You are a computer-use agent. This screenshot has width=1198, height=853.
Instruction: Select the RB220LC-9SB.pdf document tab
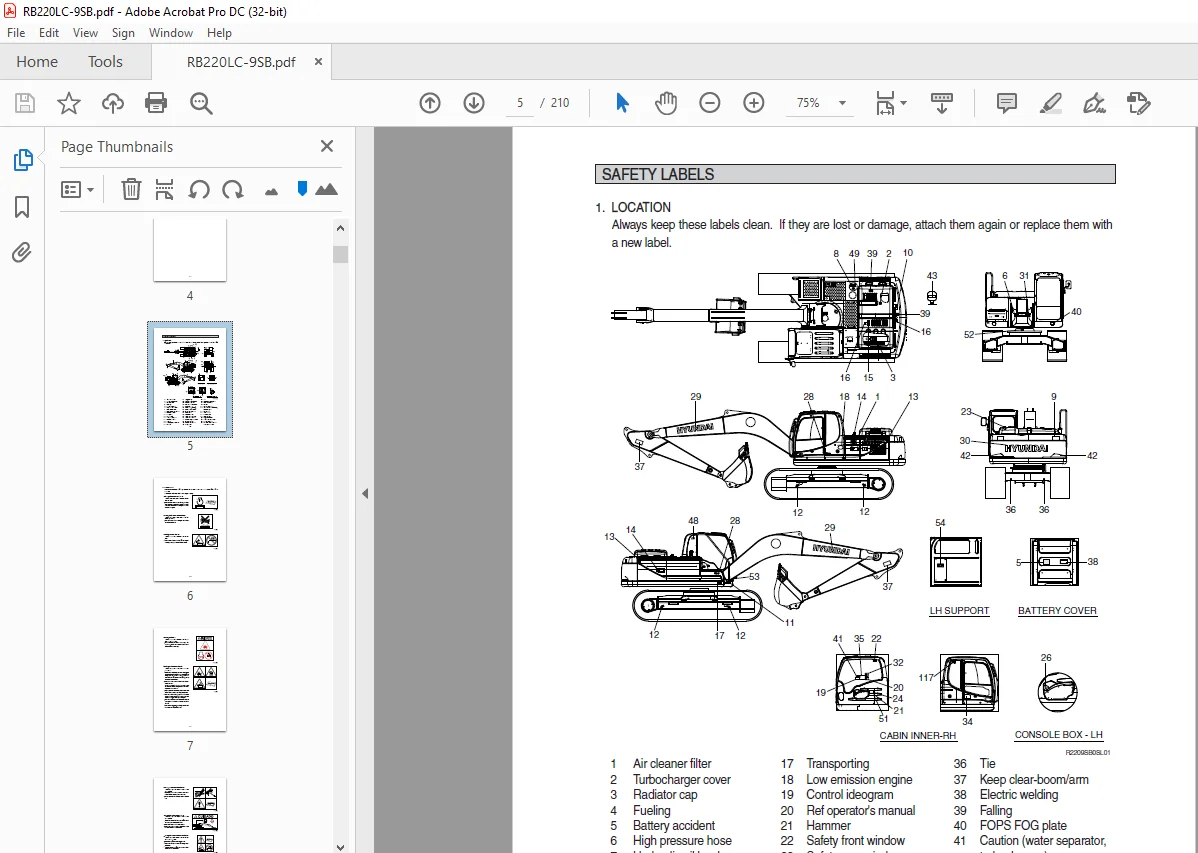tap(241, 62)
